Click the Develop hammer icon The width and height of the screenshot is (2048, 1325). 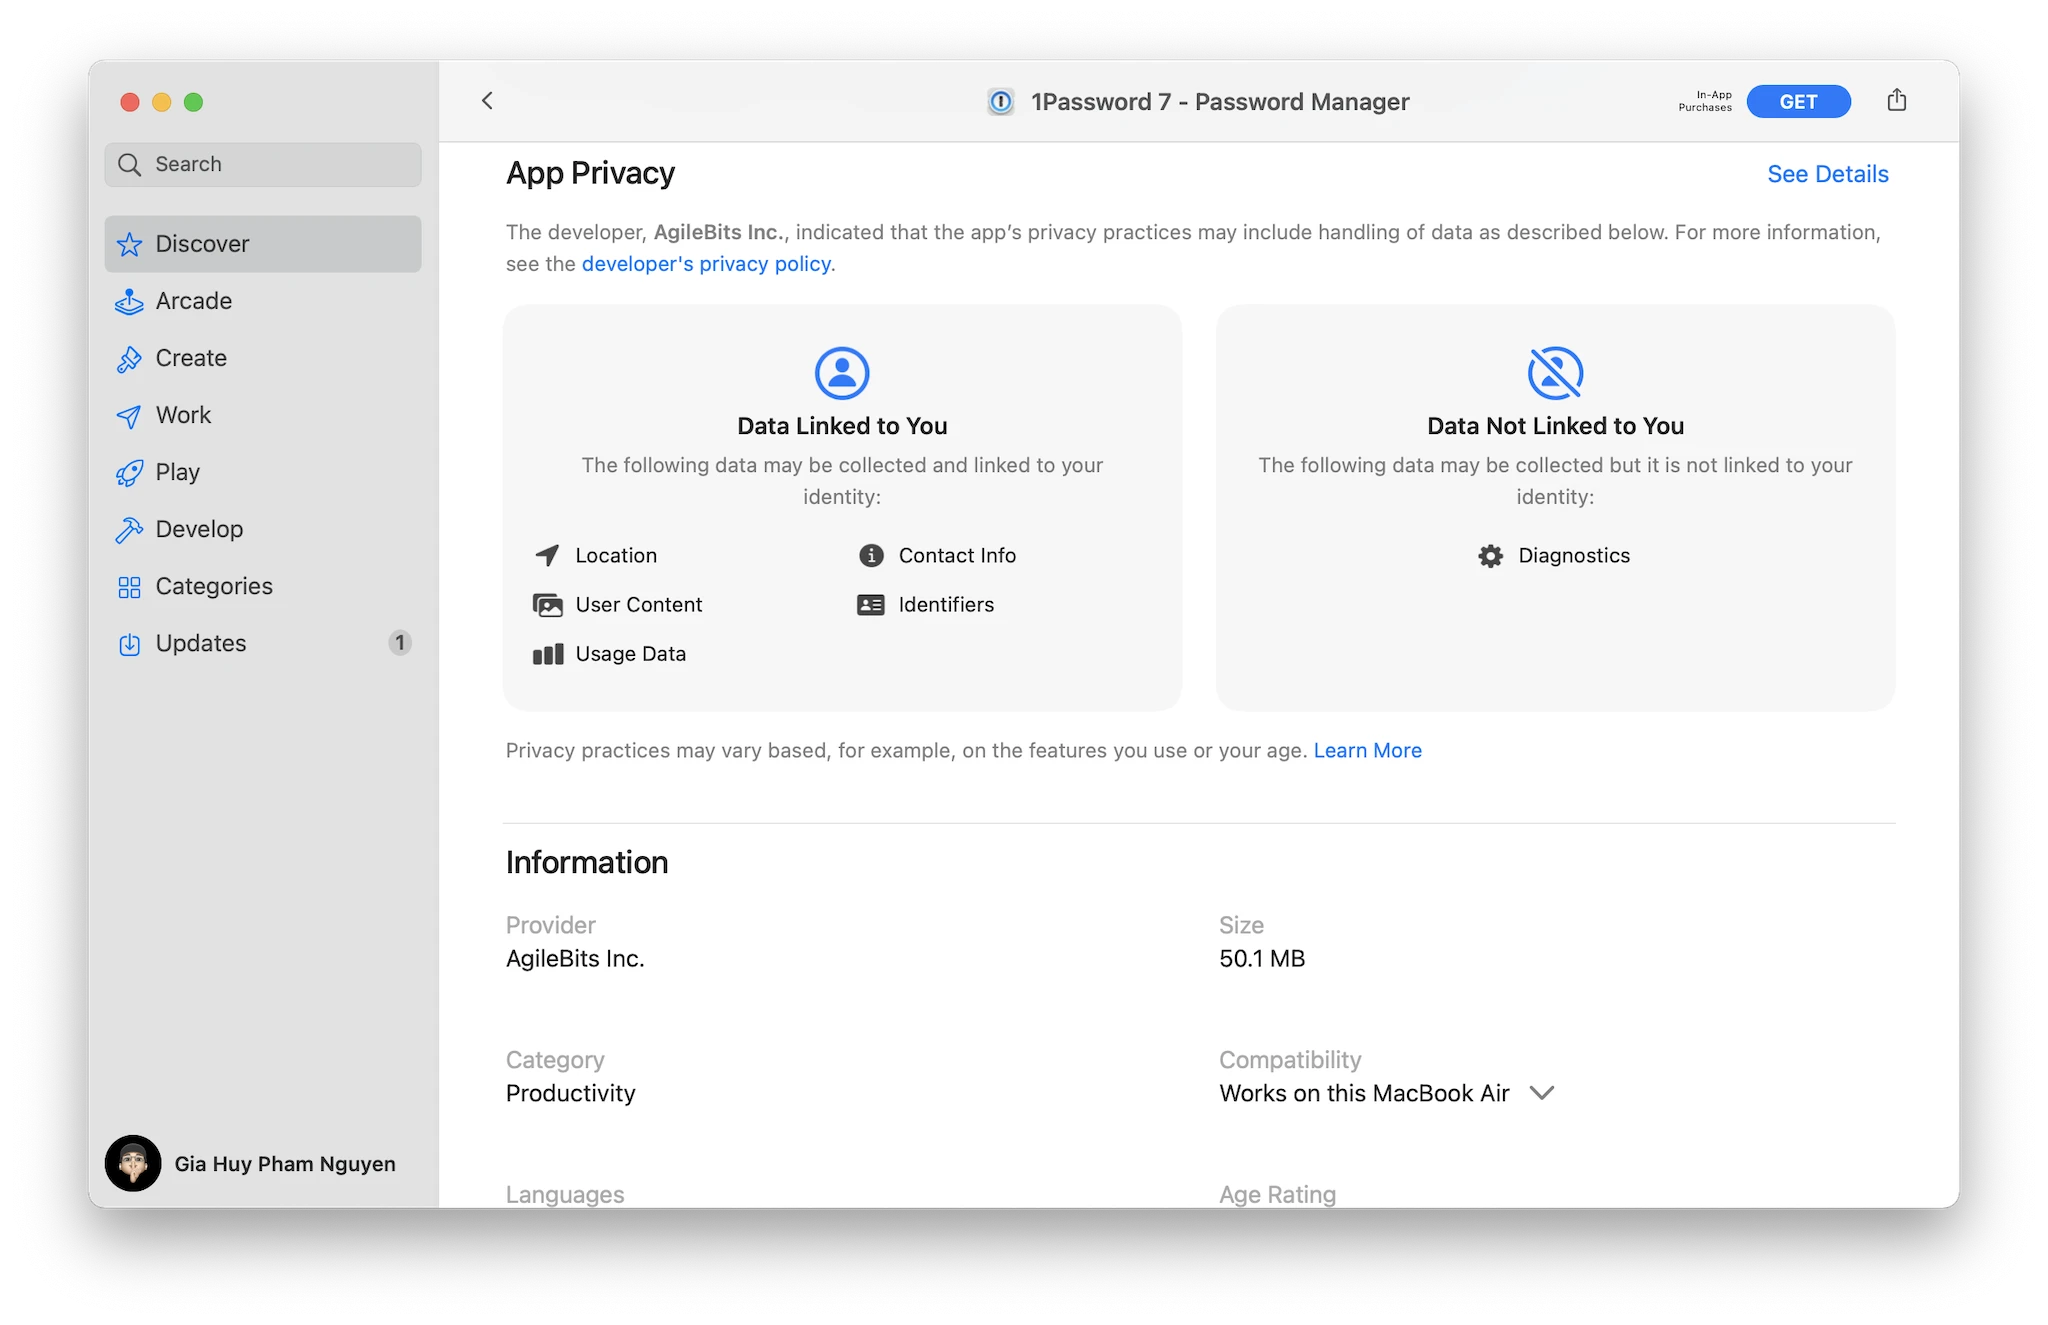[x=129, y=530]
